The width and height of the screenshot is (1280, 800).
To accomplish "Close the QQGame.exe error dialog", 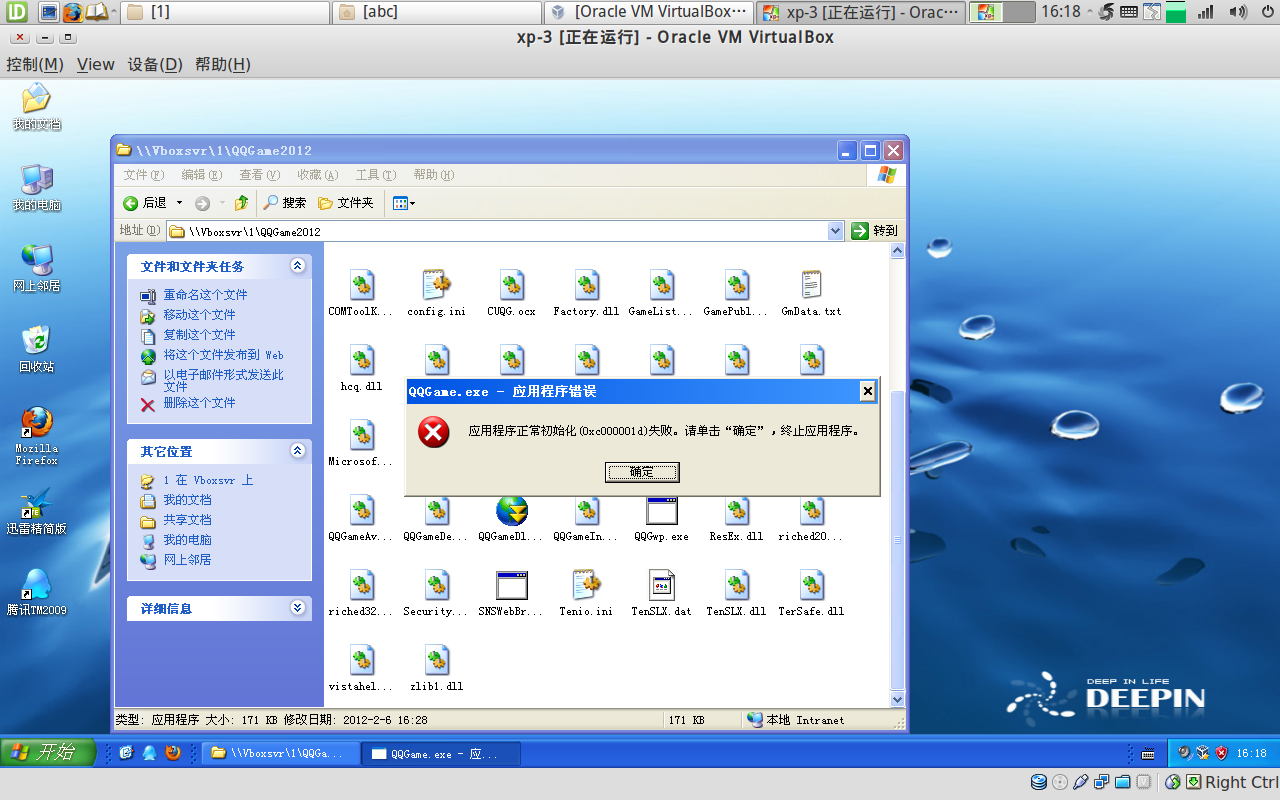I will [x=867, y=392].
